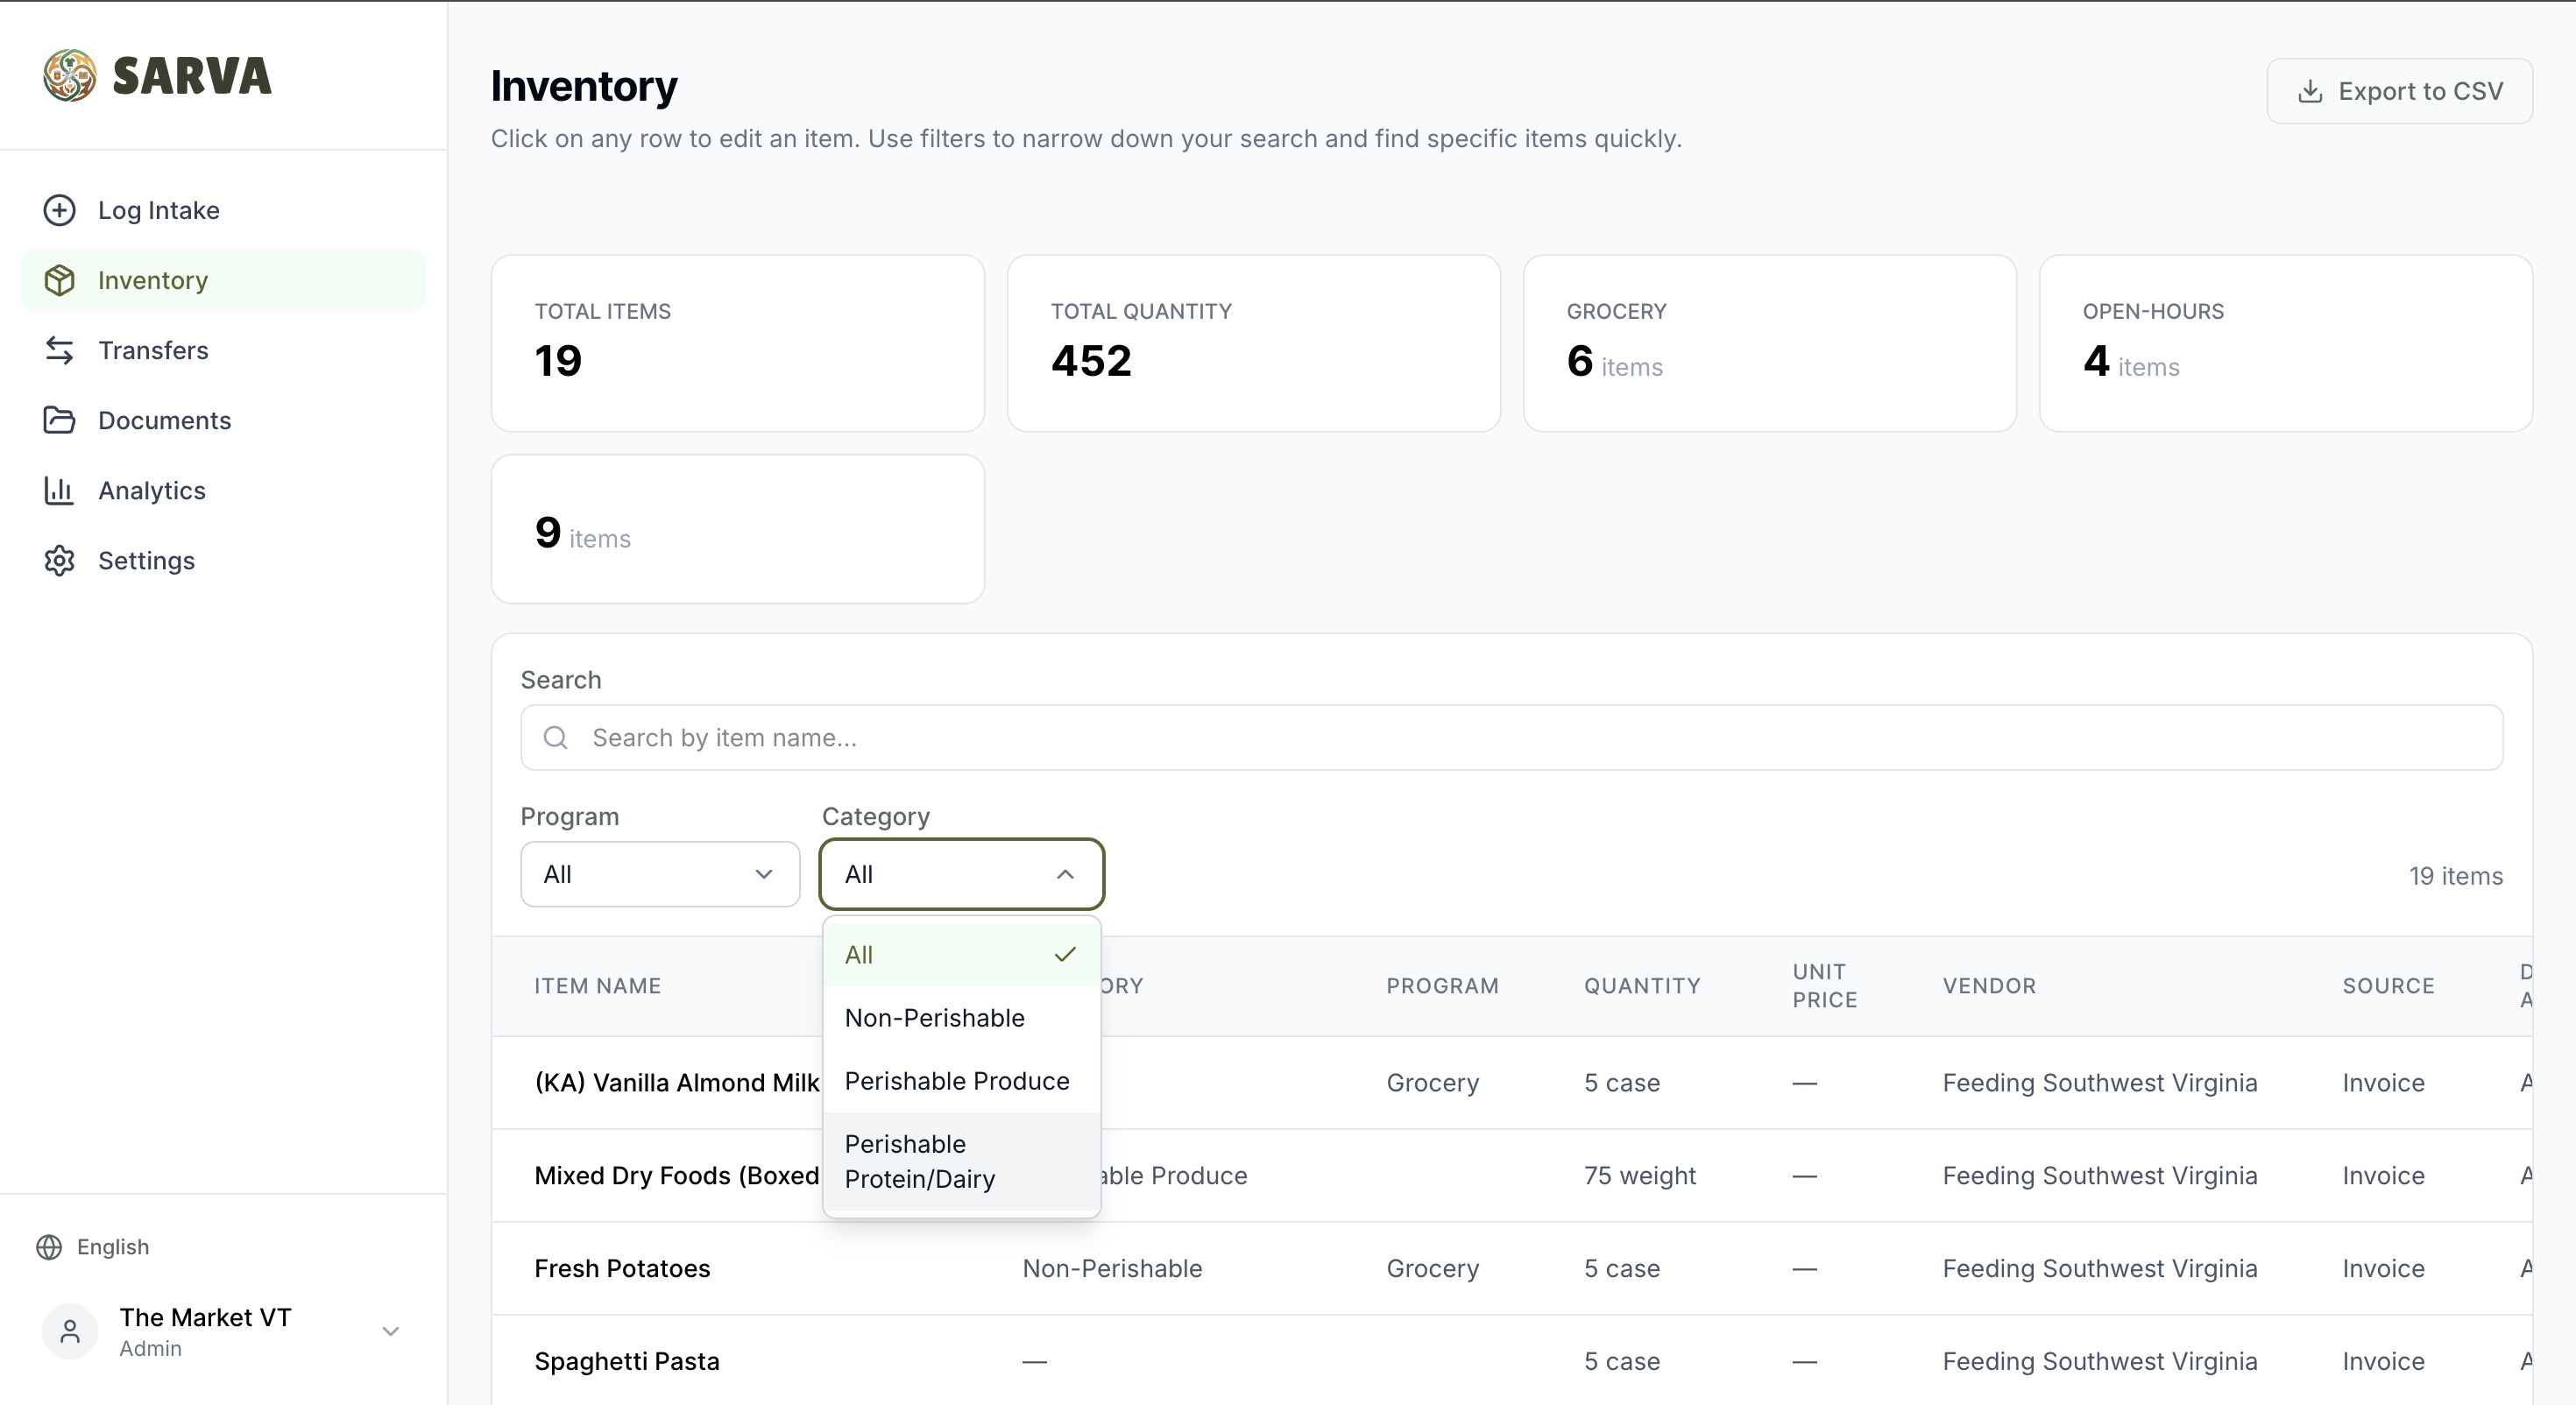Click the Analytics bar chart icon
This screenshot has width=2576, height=1405.
pyautogui.click(x=59, y=490)
